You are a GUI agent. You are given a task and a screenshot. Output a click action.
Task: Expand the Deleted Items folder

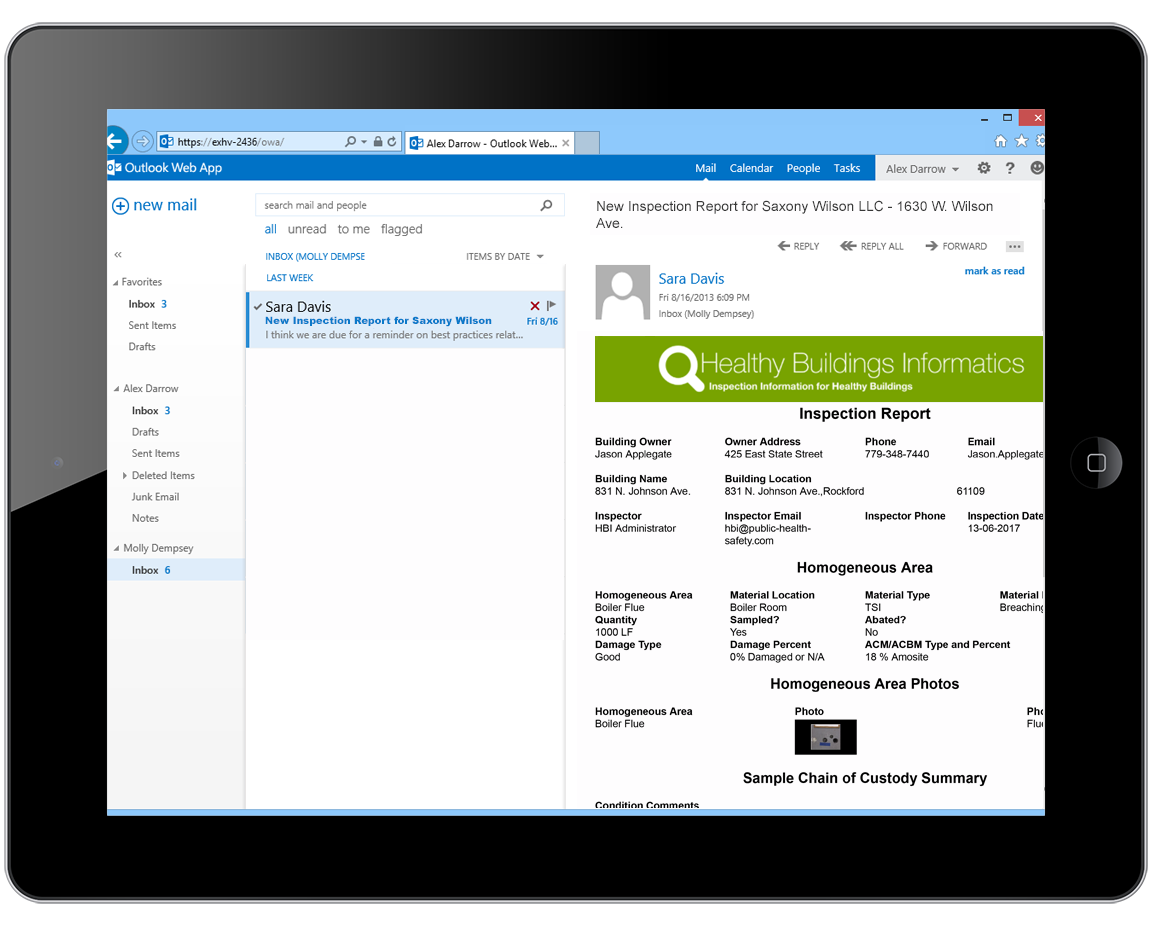(x=125, y=475)
